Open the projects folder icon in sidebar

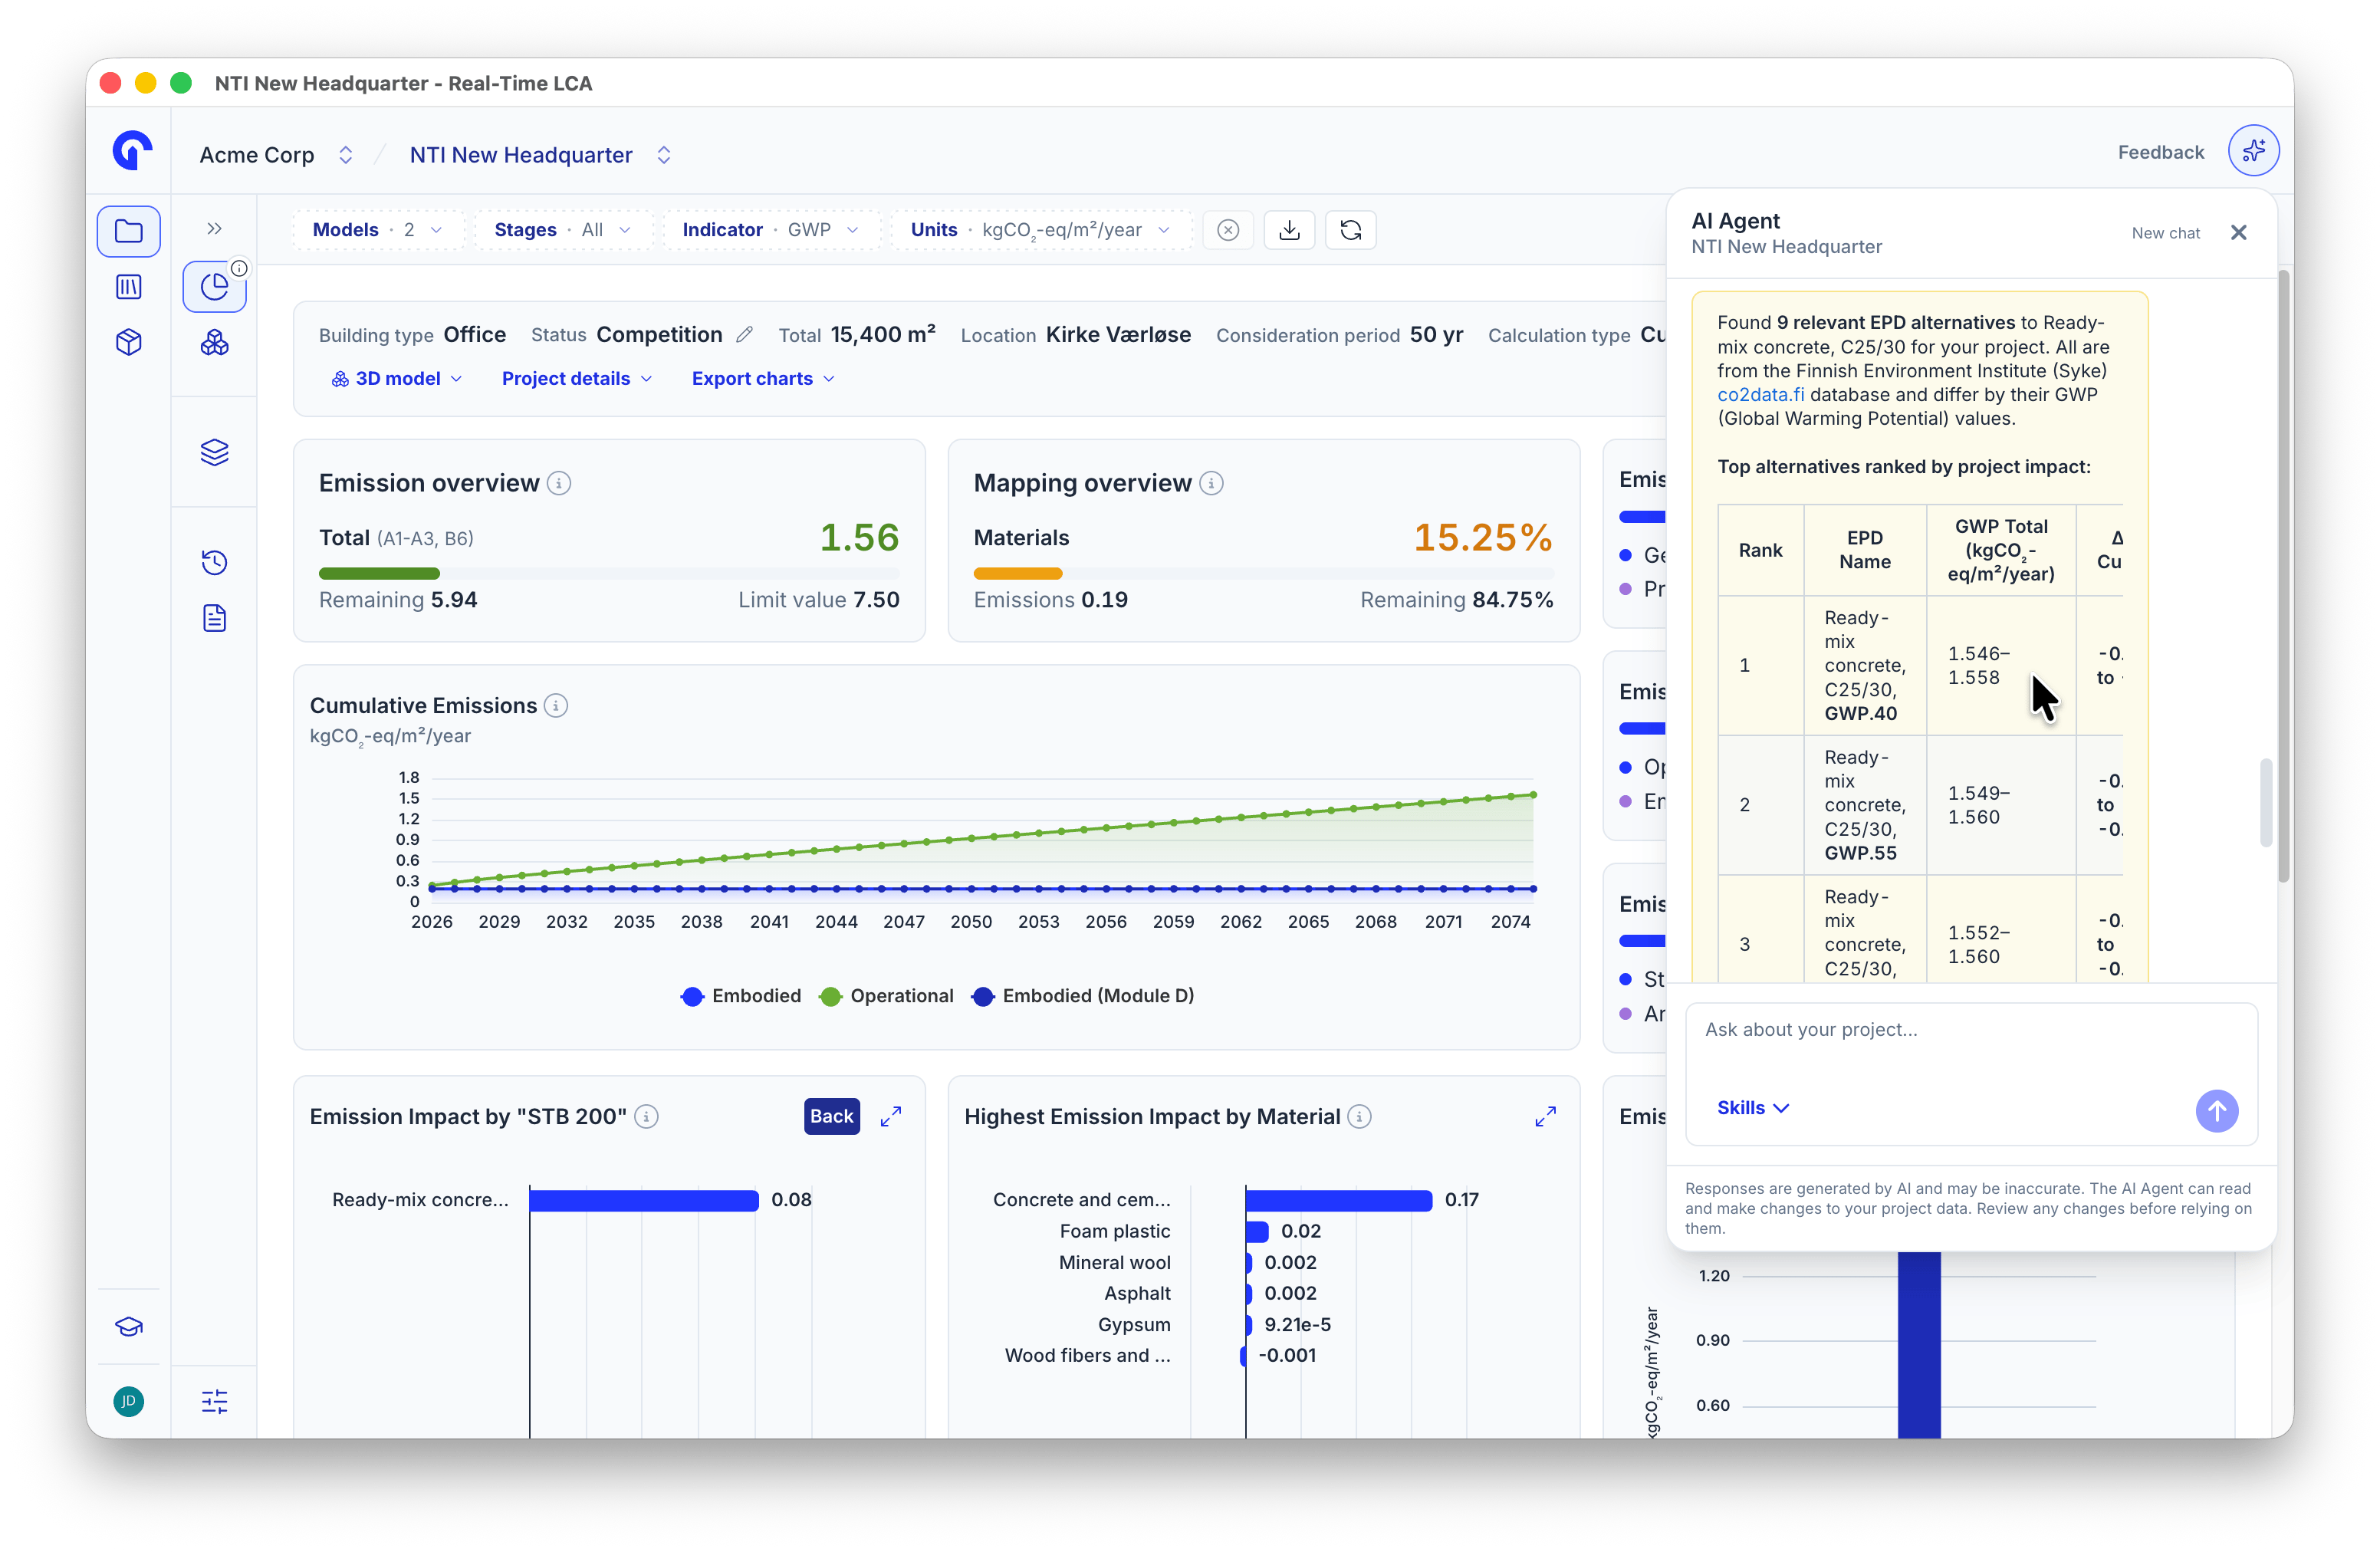click(129, 231)
